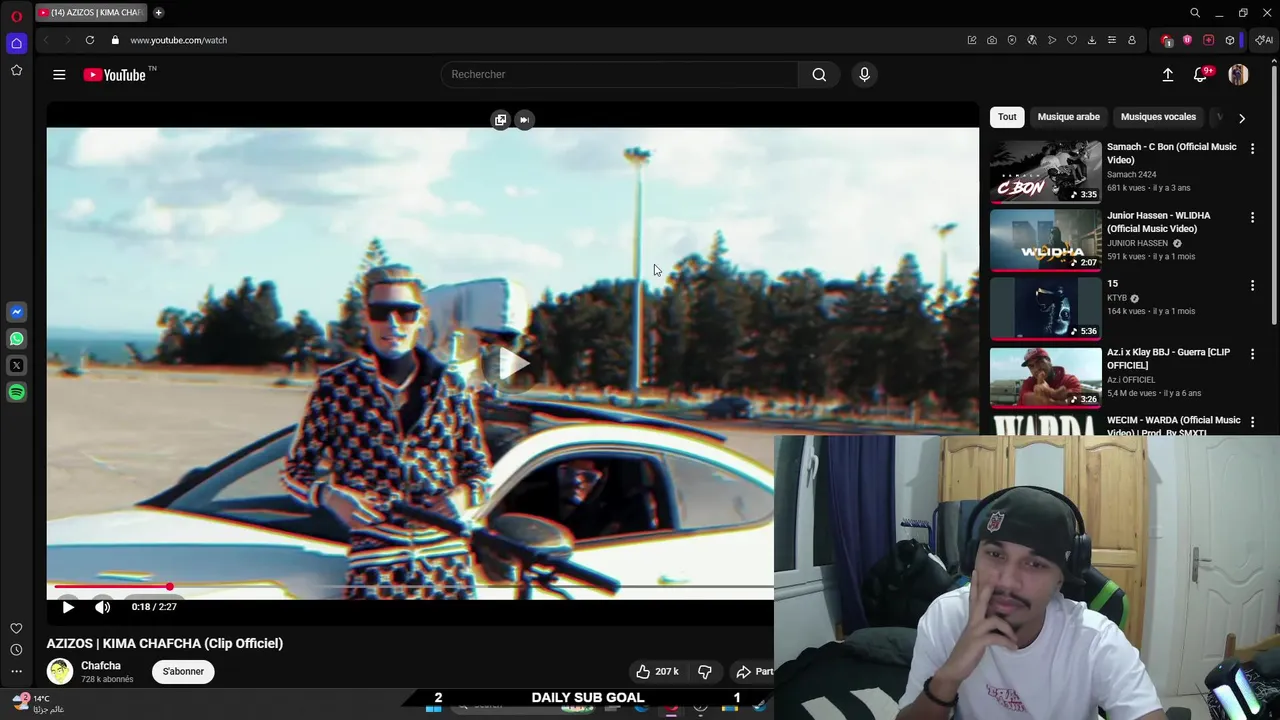Open YouTube create upload icon
The image size is (1280, 720).
point(1167,74)
